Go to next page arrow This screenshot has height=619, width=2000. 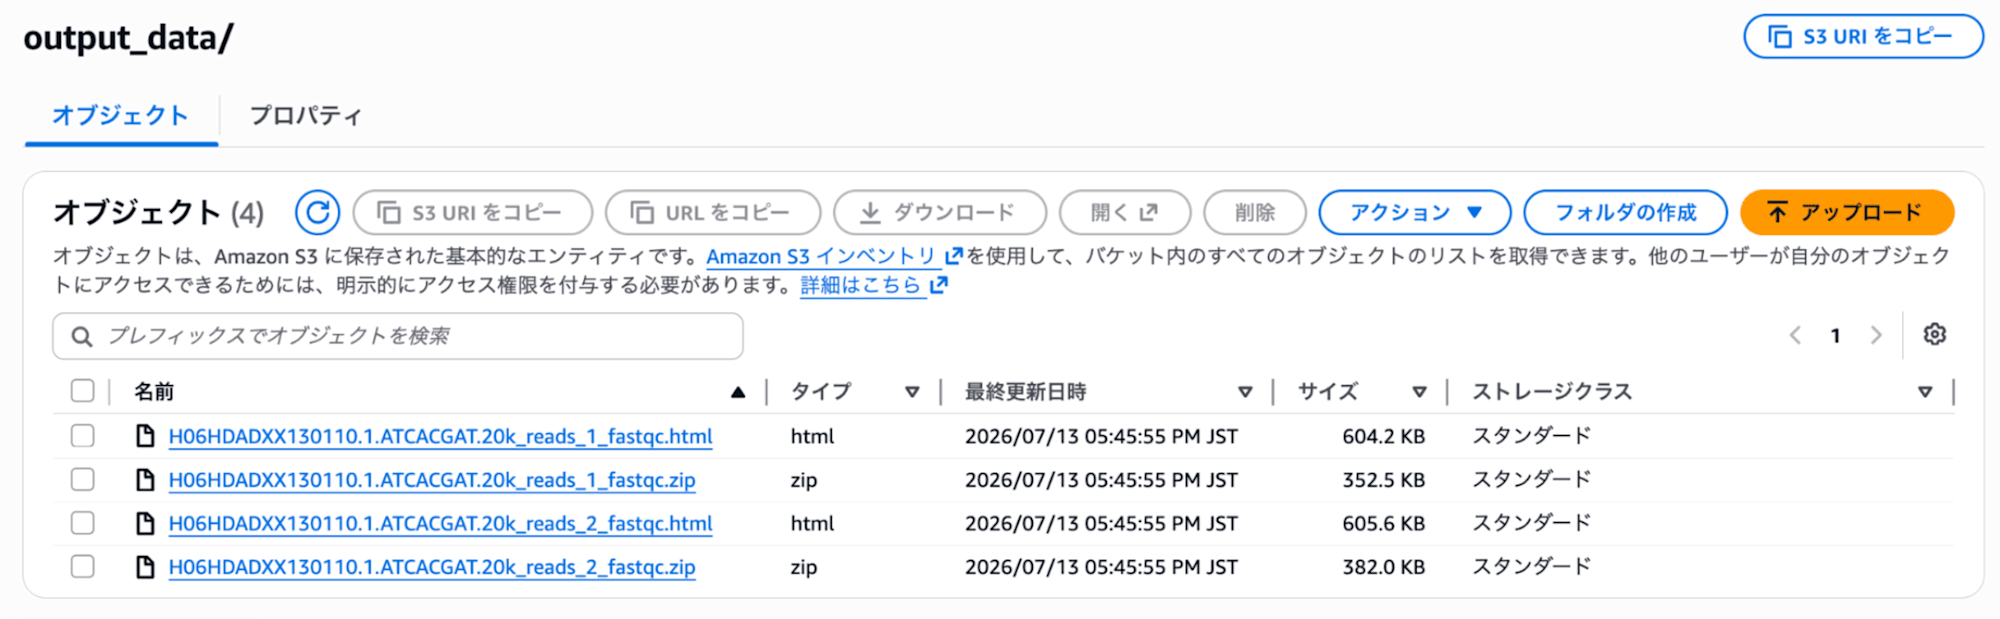(x=1876, y=335)
